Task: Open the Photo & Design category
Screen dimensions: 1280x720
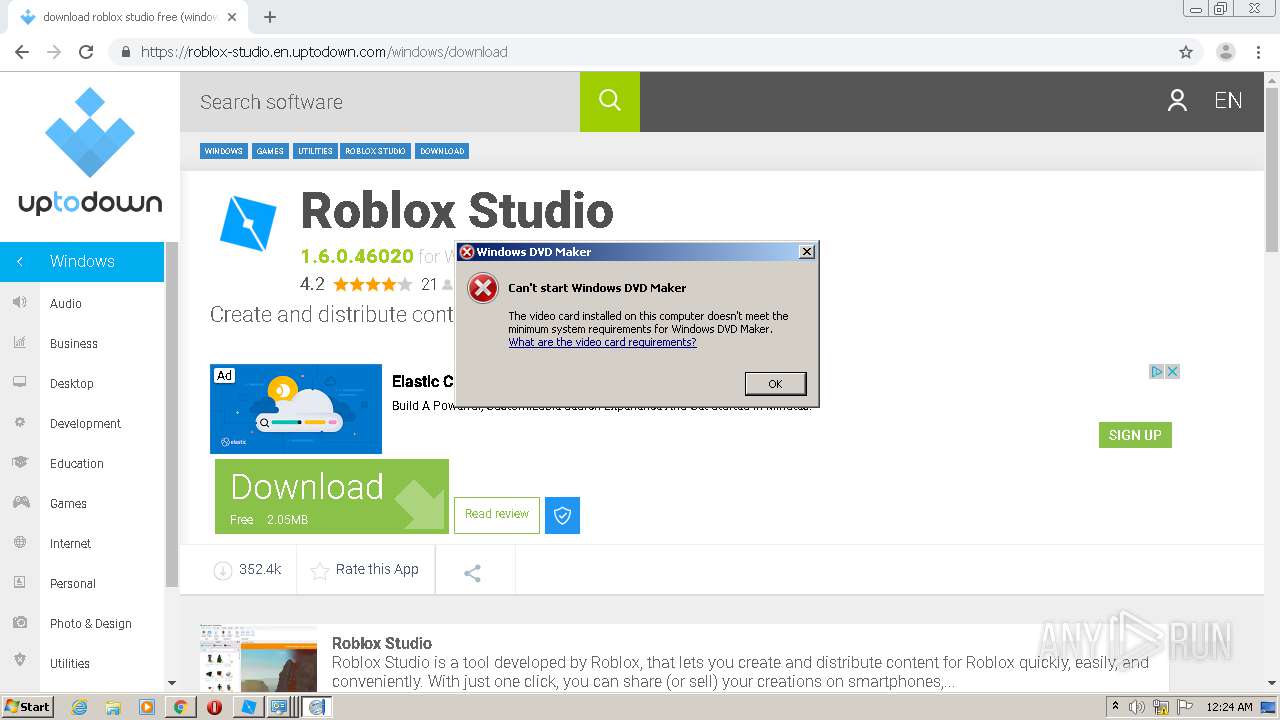Action: (91, 623)
